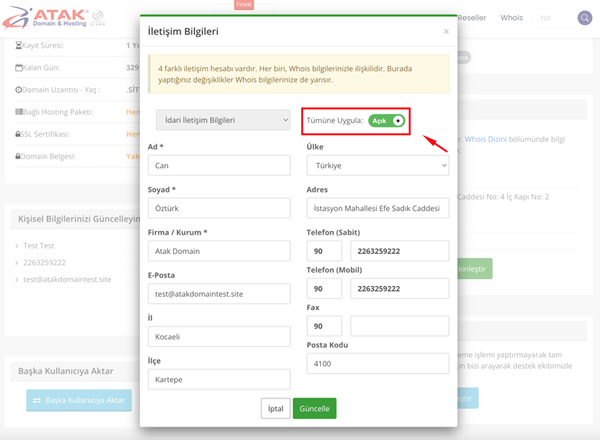Click the Domain Belgesi lock icon
Image resolution: width=600 pixels, height=440 pixels.
pos(18,156)
